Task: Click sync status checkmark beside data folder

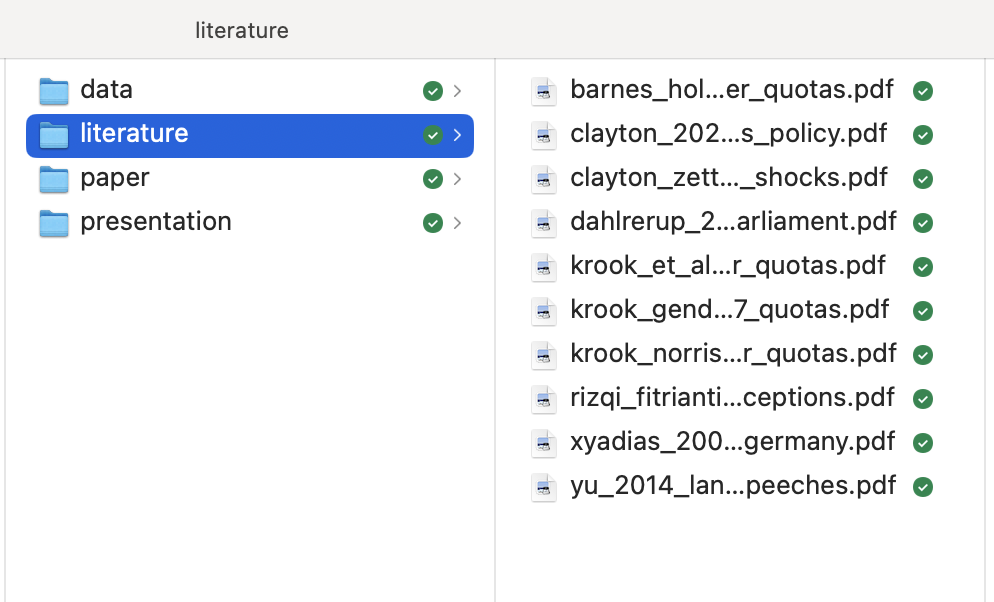Action: tap(432, 91)
